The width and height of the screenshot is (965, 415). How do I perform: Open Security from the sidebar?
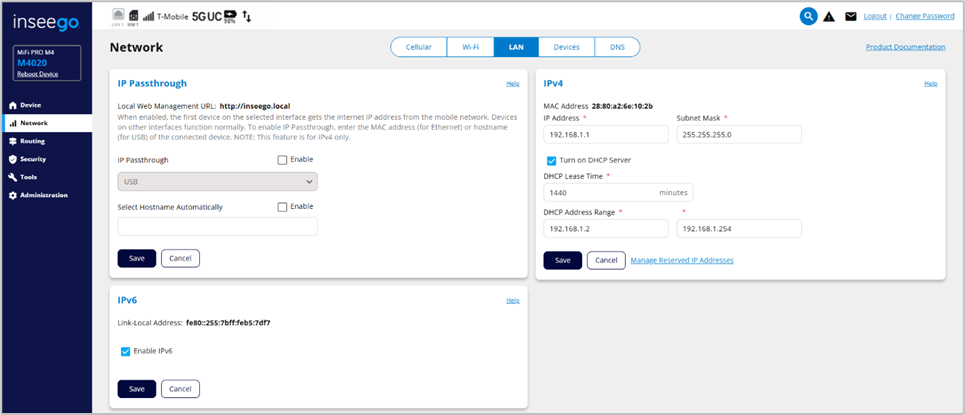[32, 159]
